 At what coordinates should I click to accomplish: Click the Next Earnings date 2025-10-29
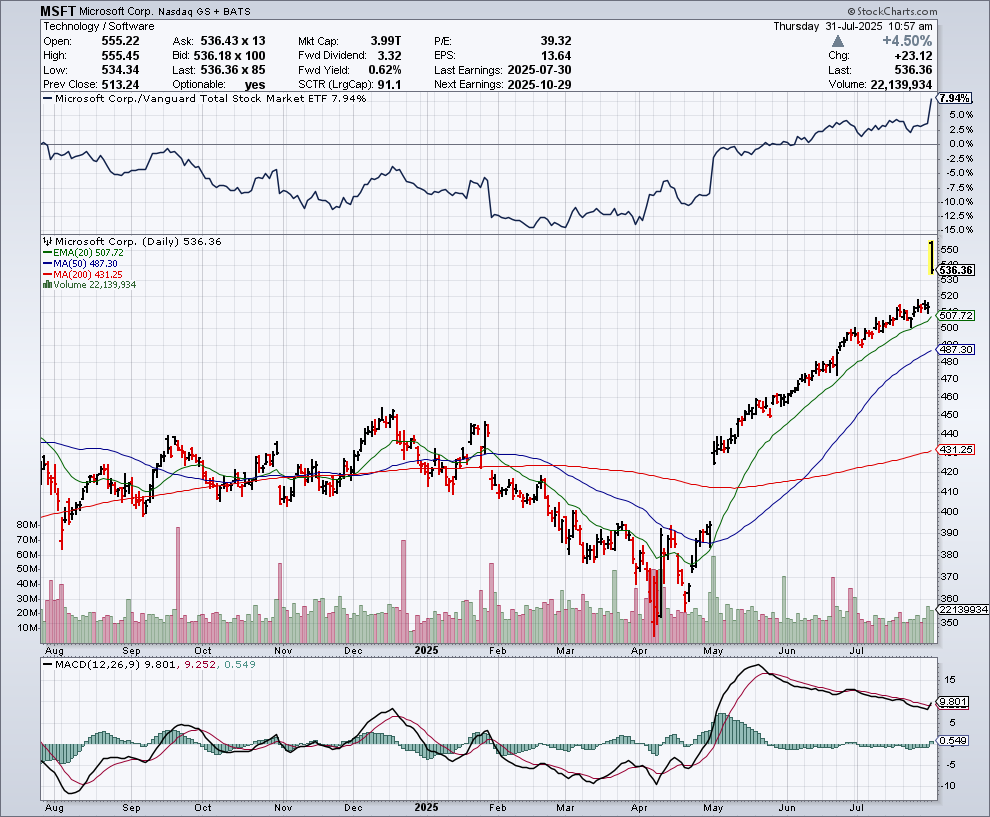pos(539,85)
